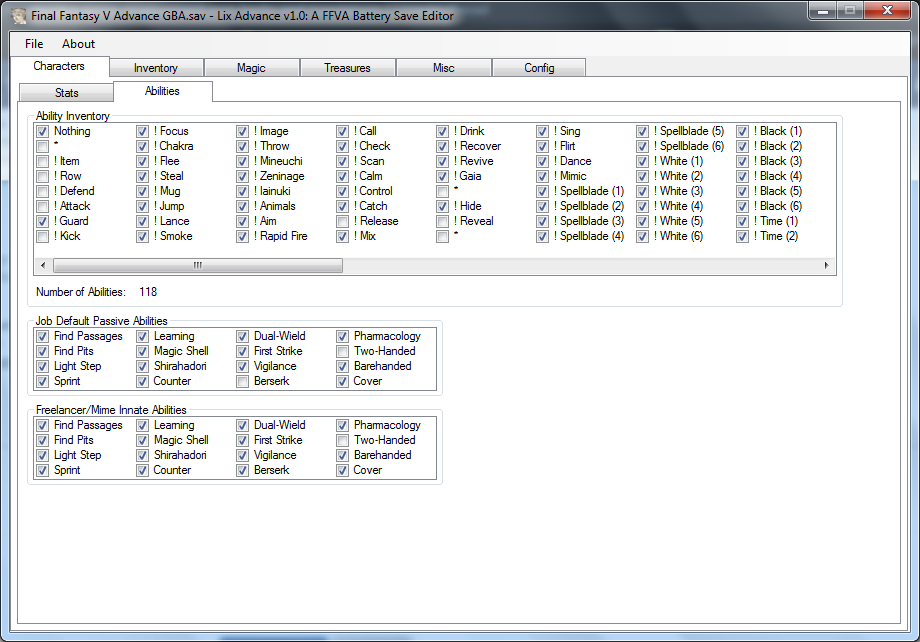Enable Two-Handed in Job Default Passive
The width and height of the screenshot is (920, 642).
tap(343, 351)
